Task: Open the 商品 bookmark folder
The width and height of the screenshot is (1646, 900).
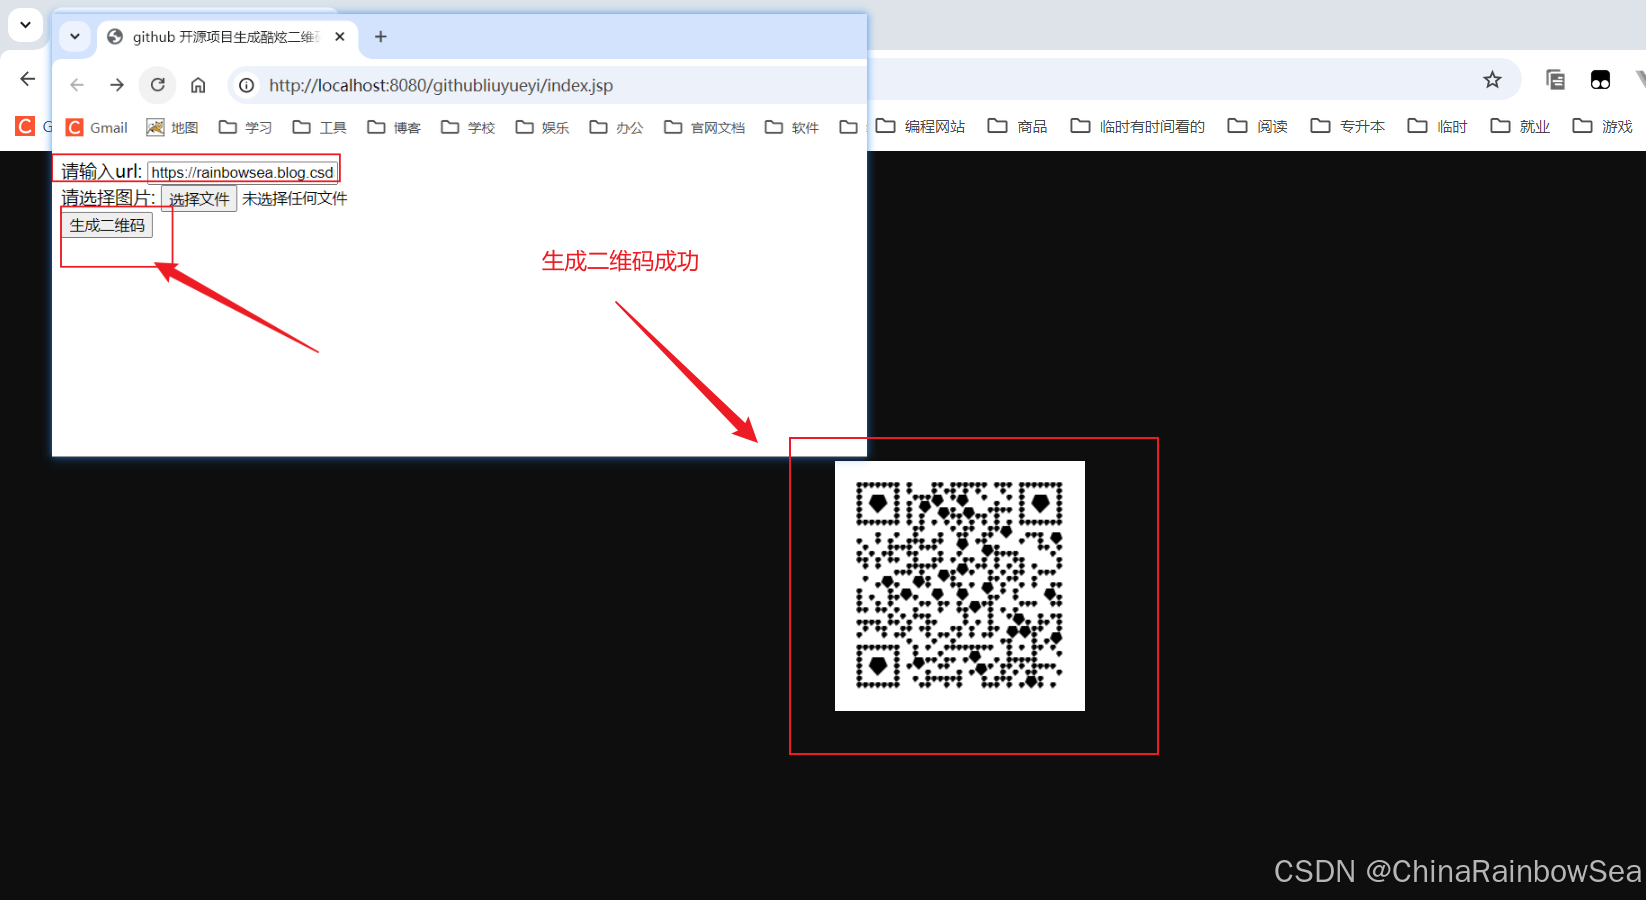Action: click(x=1018, y=126)
